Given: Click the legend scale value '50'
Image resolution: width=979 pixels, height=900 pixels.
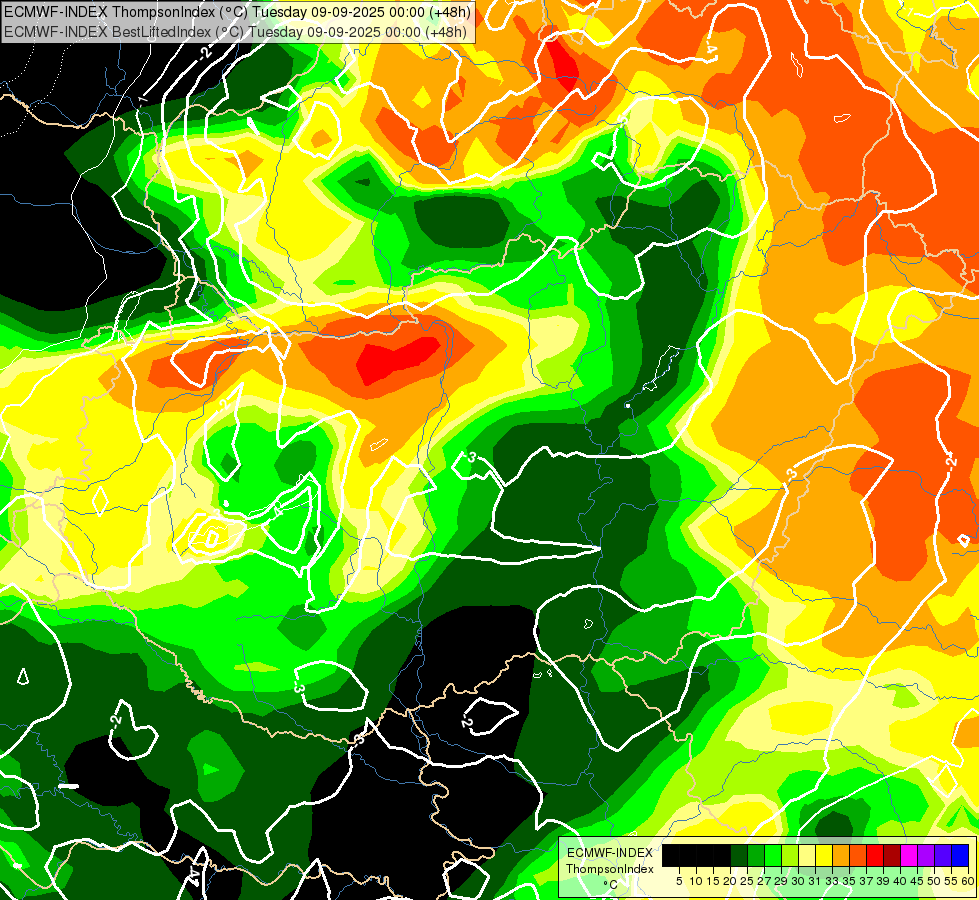Looking at the screenshot, I should (x=934, y=881).
